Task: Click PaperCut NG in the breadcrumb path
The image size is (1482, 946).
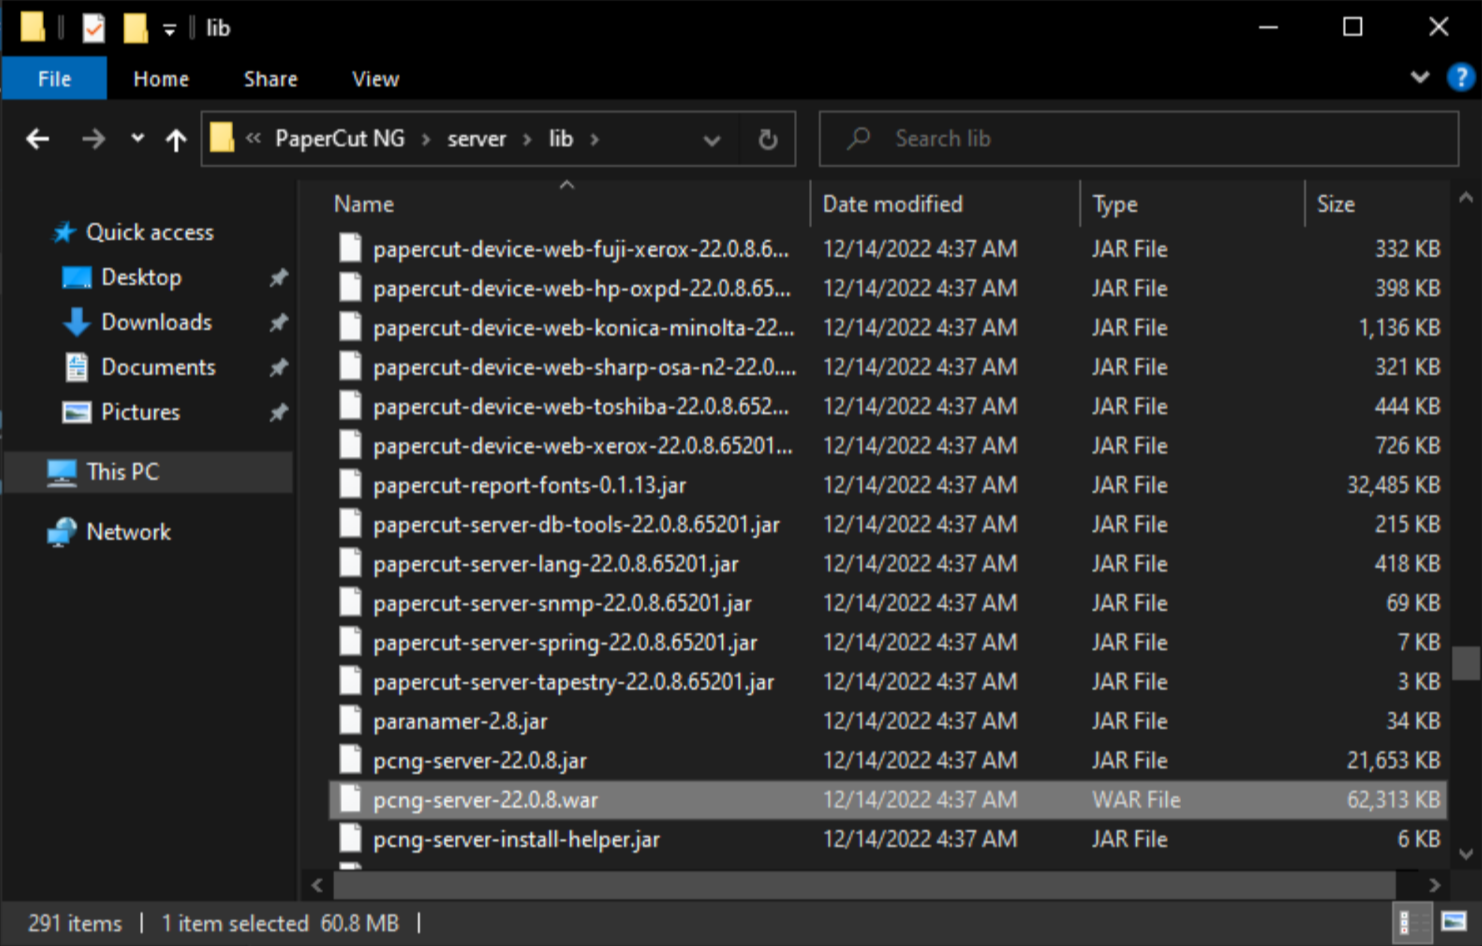Action: coord(340,138)
